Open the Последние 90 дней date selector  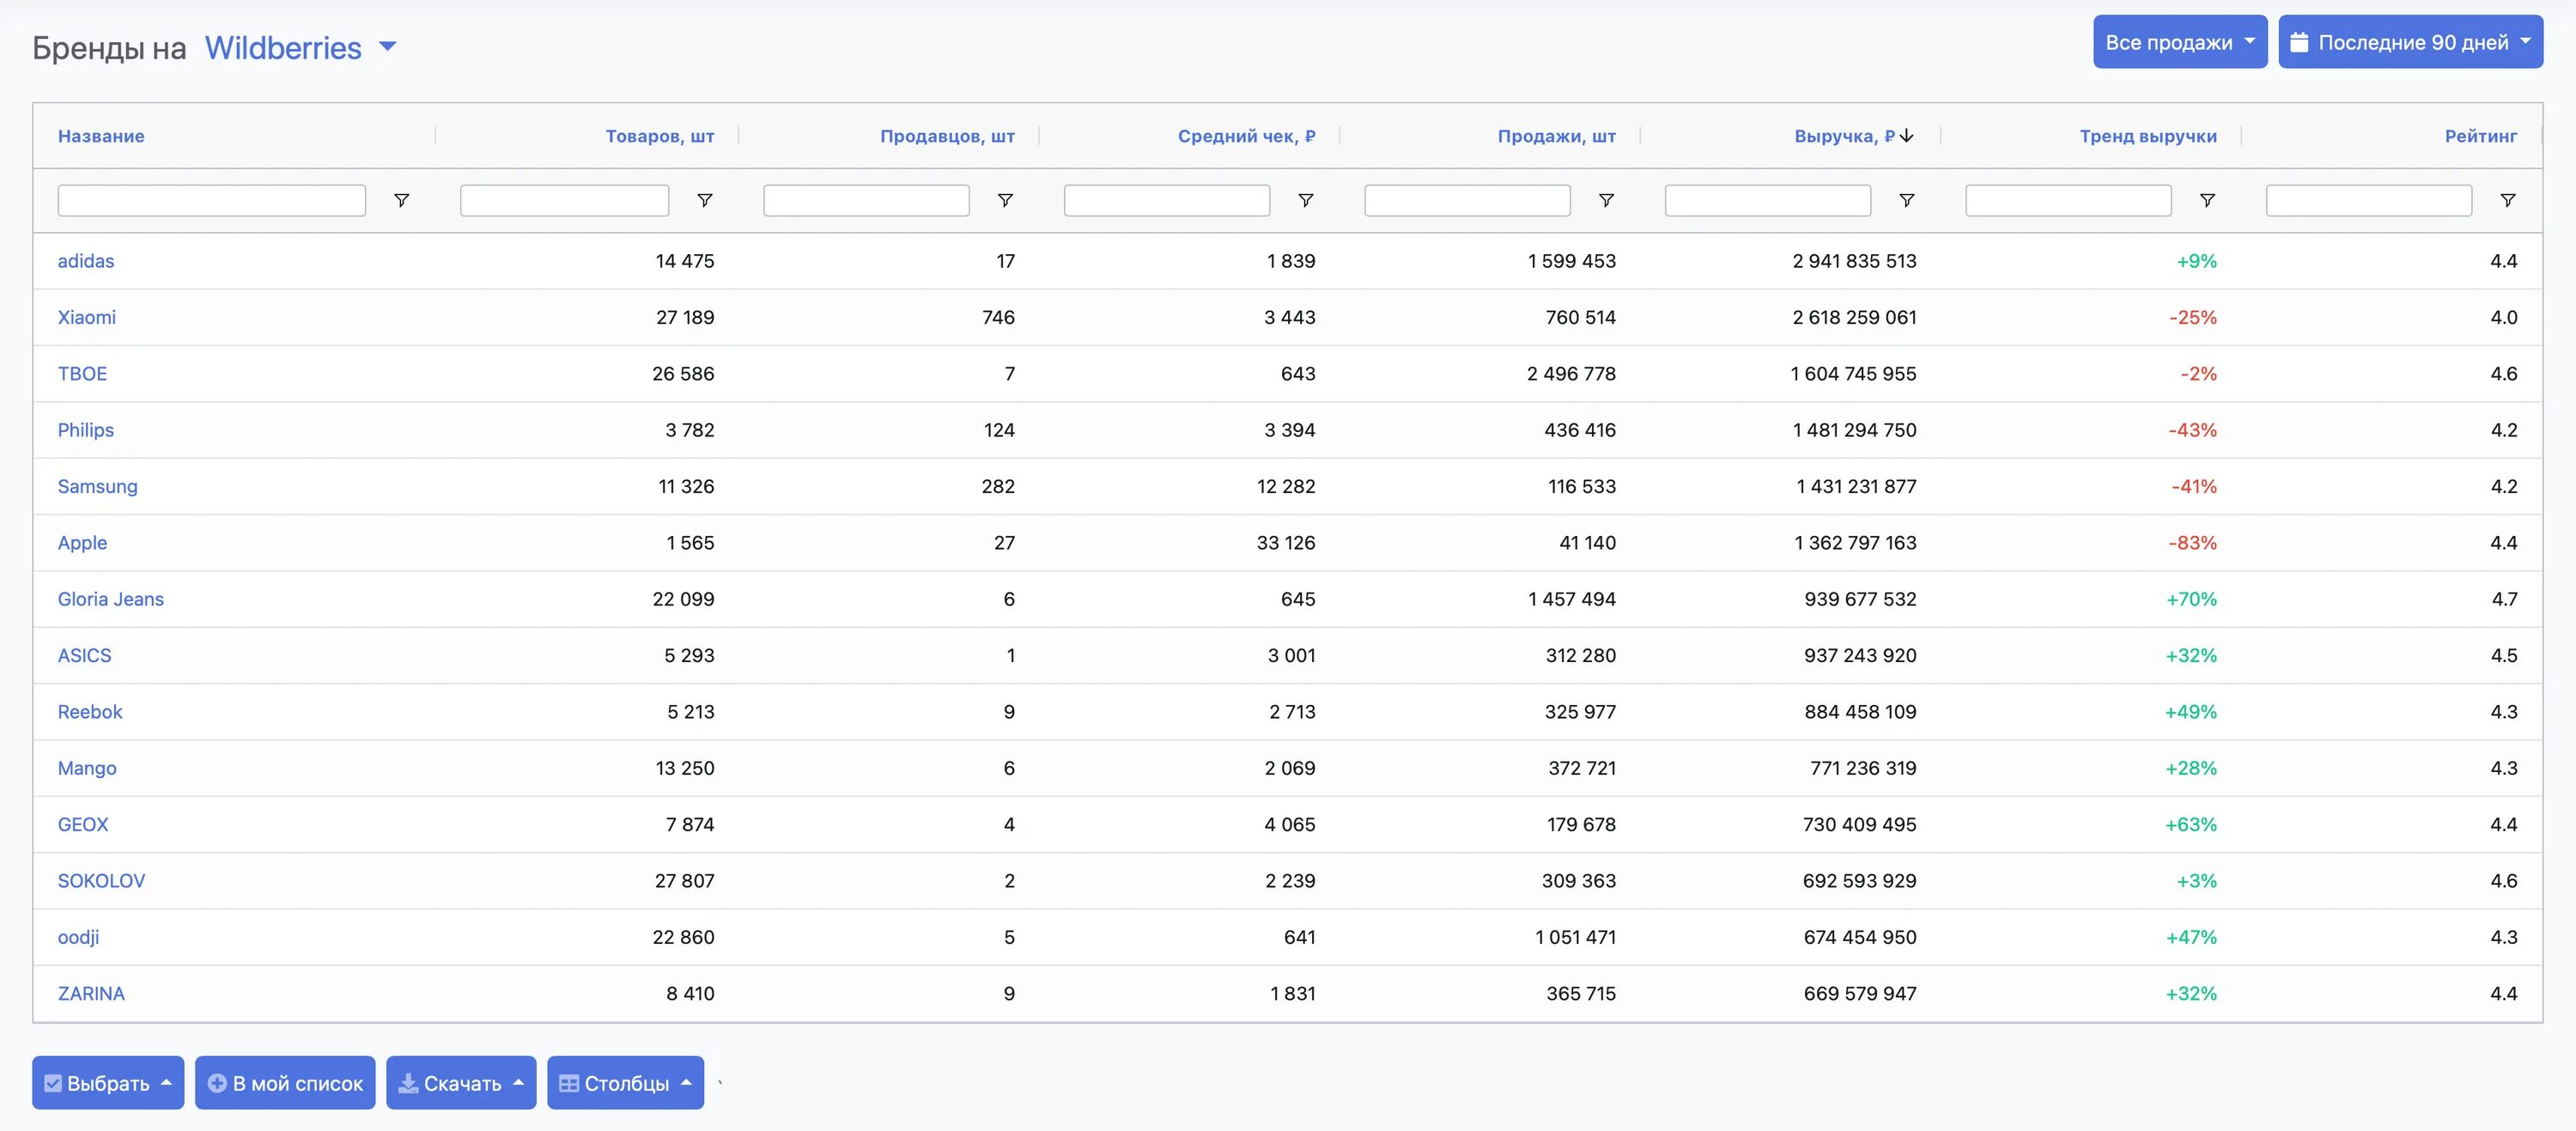click(2410, 42)
